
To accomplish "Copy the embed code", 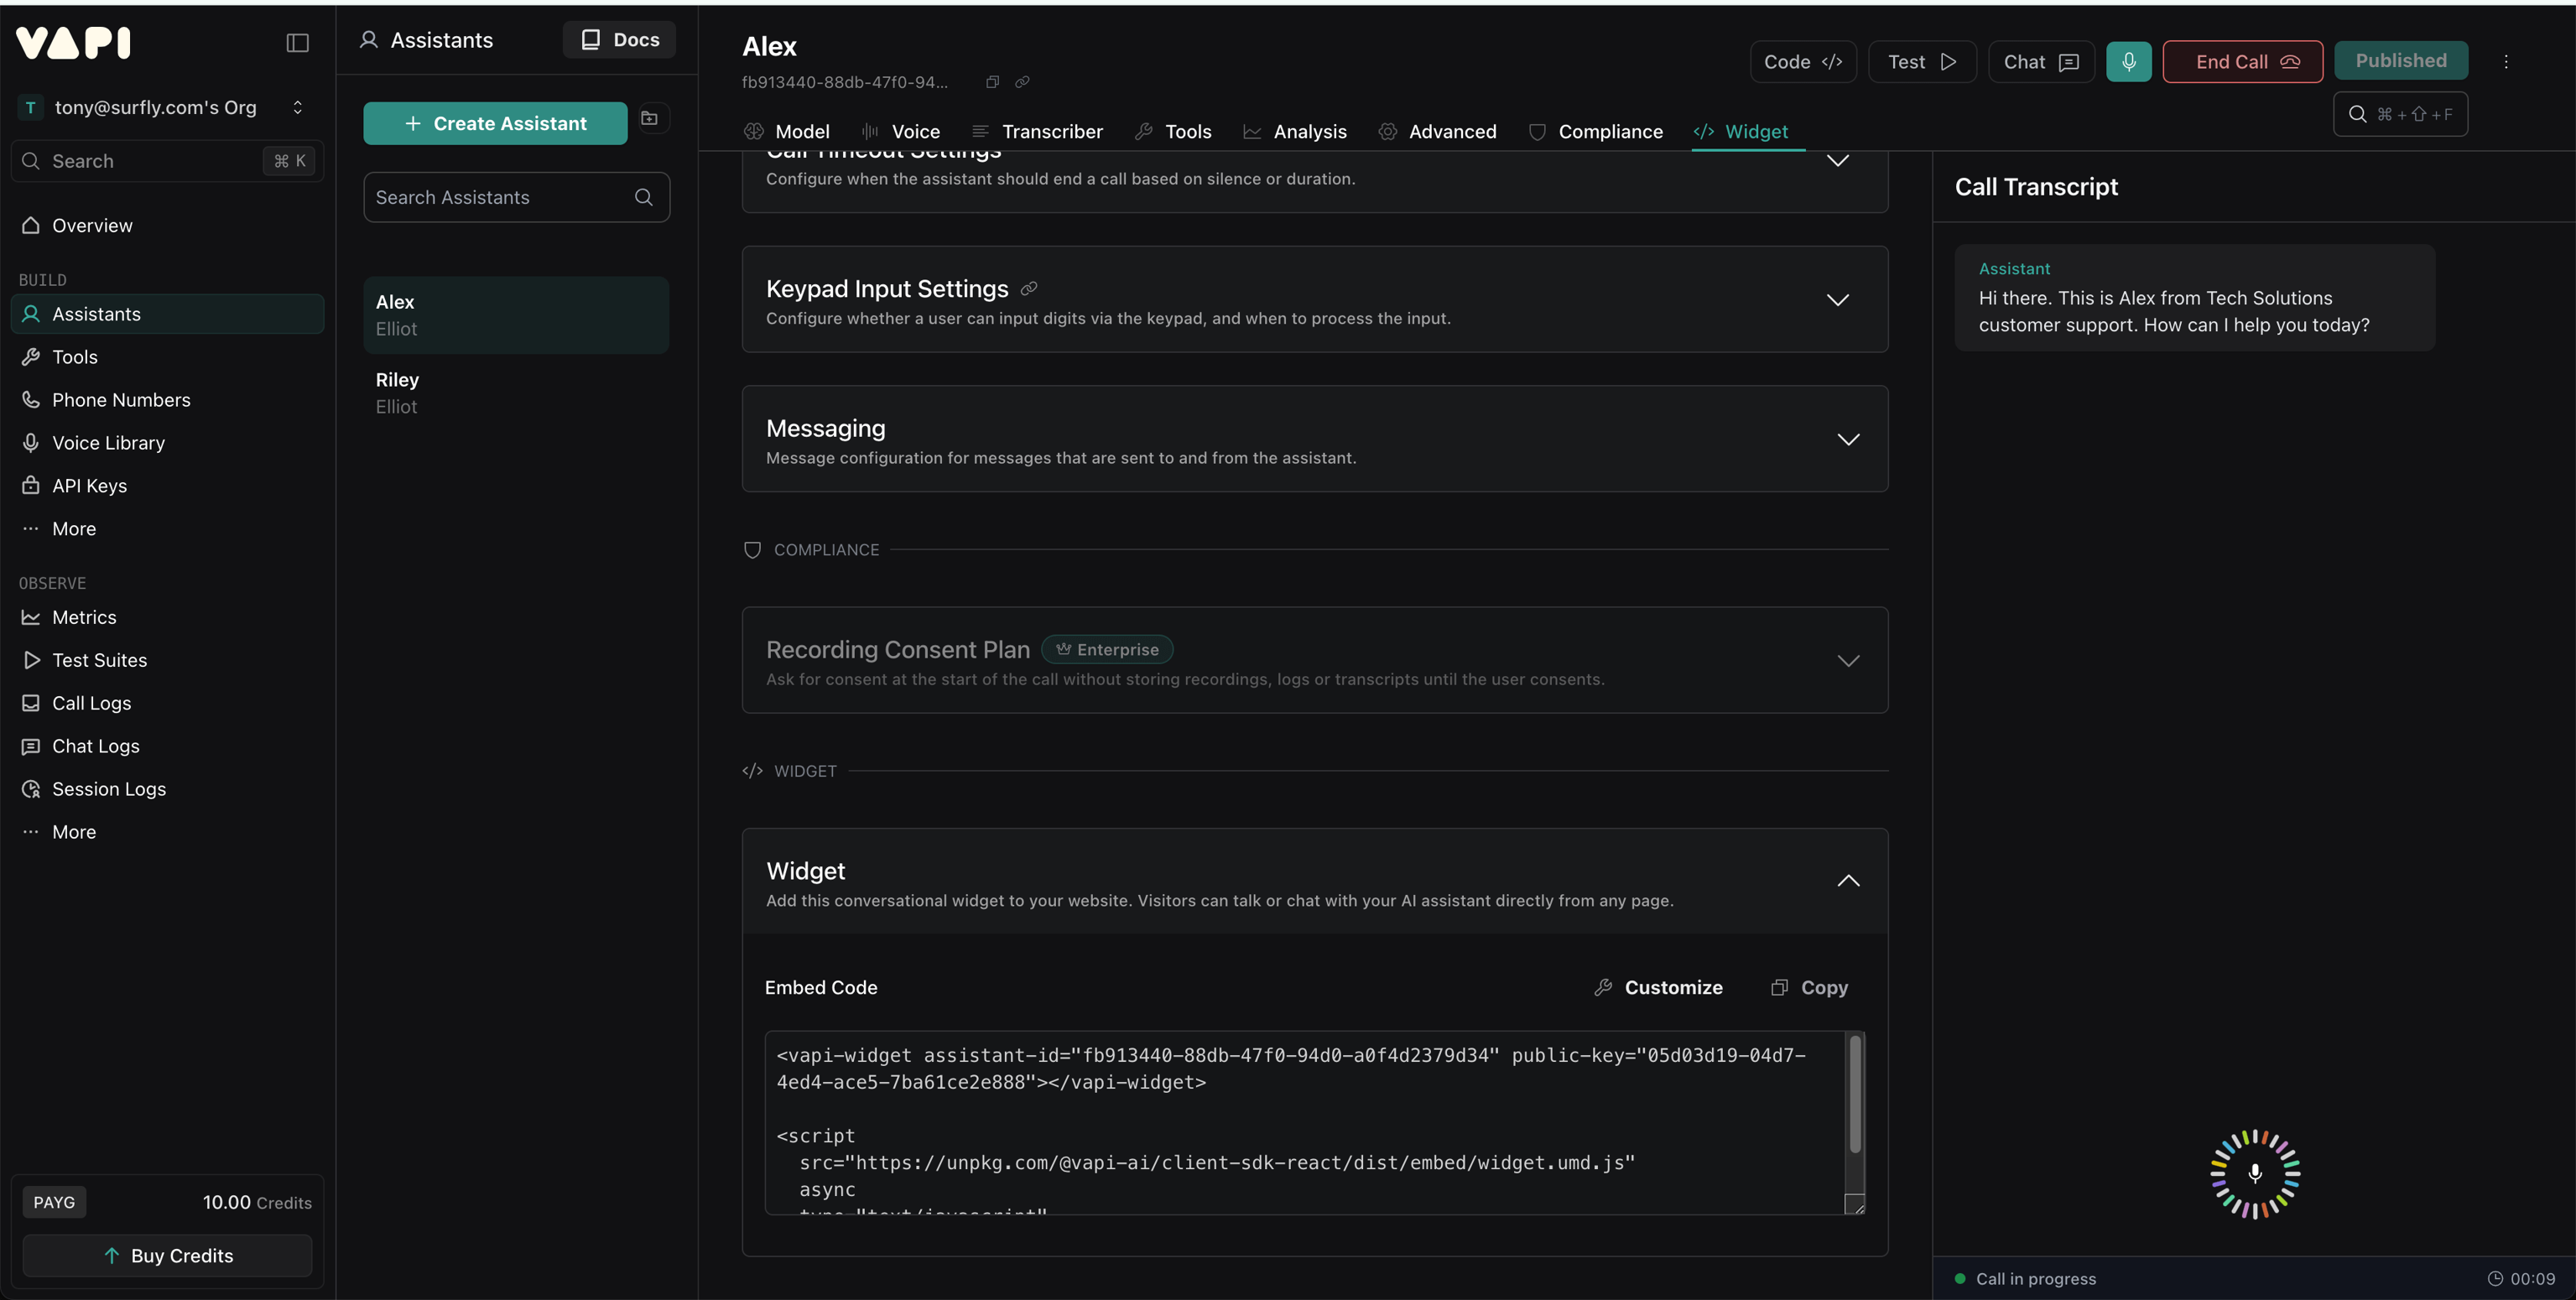I will click(x=1809, y=987).
